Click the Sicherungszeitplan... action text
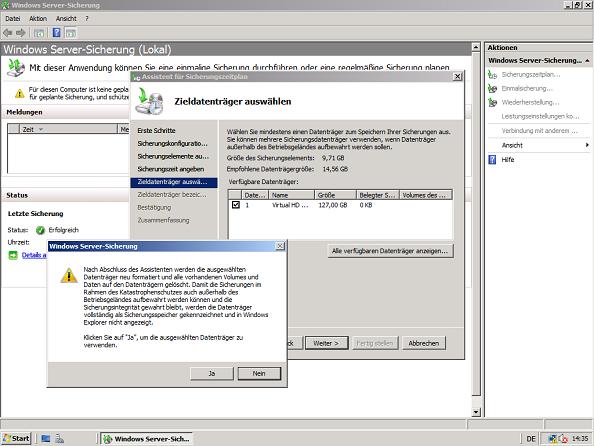 pyautogui.click(x=531, y=75)
